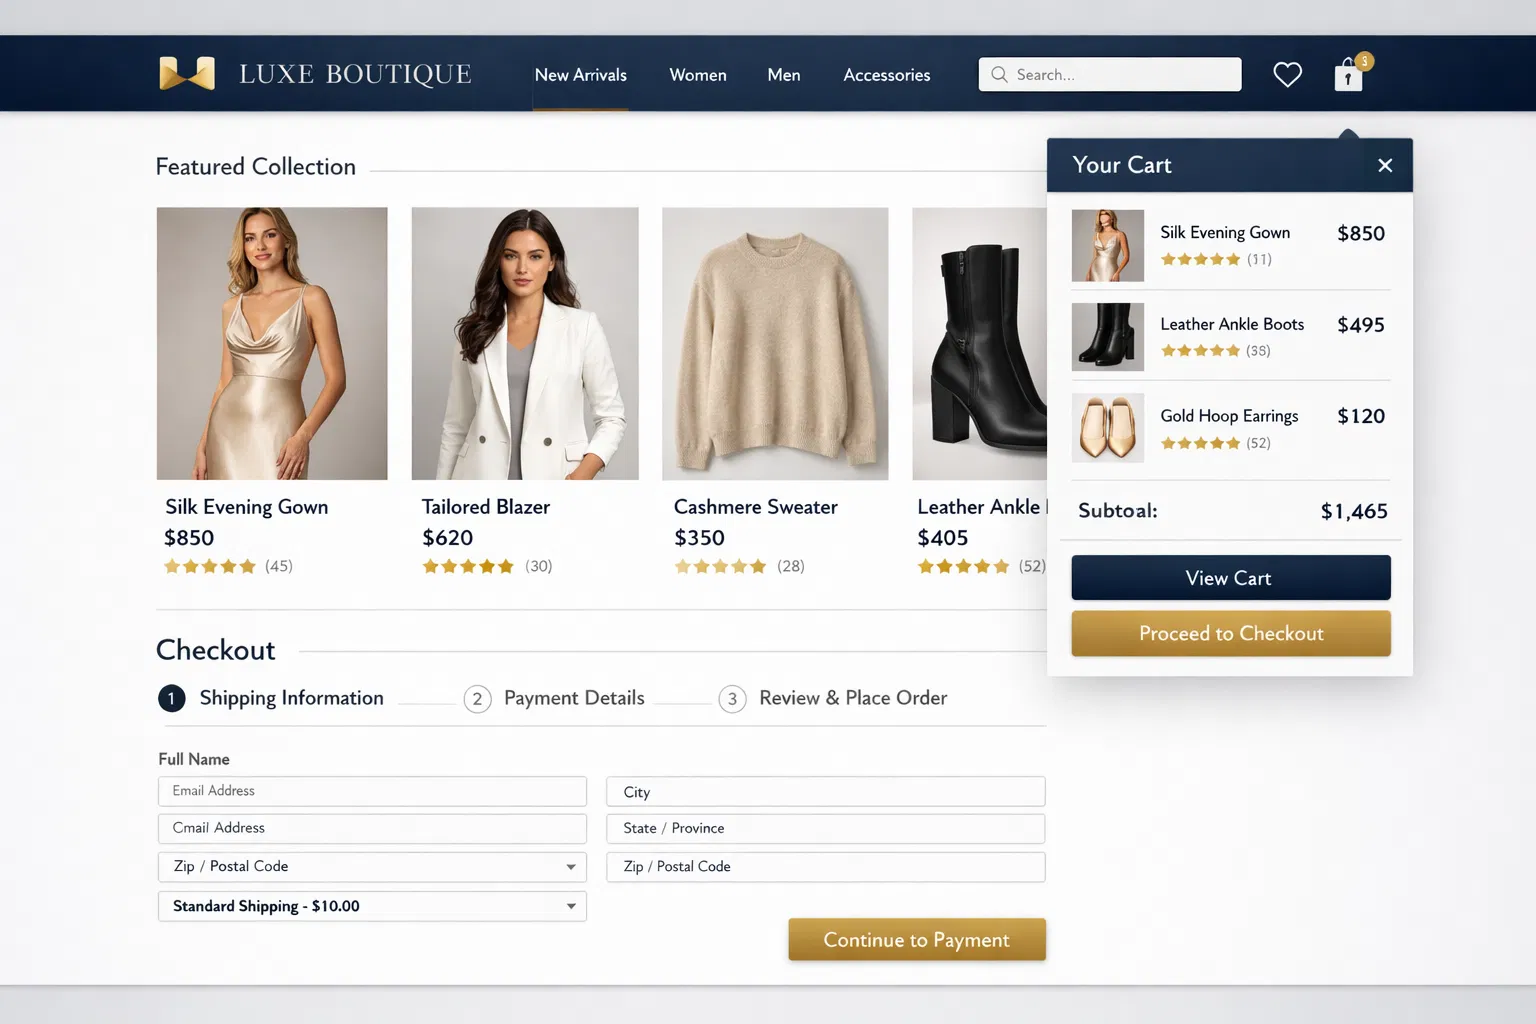
Task: Click the star rating for Cashmere Sweater
Action: pos(720,566)
